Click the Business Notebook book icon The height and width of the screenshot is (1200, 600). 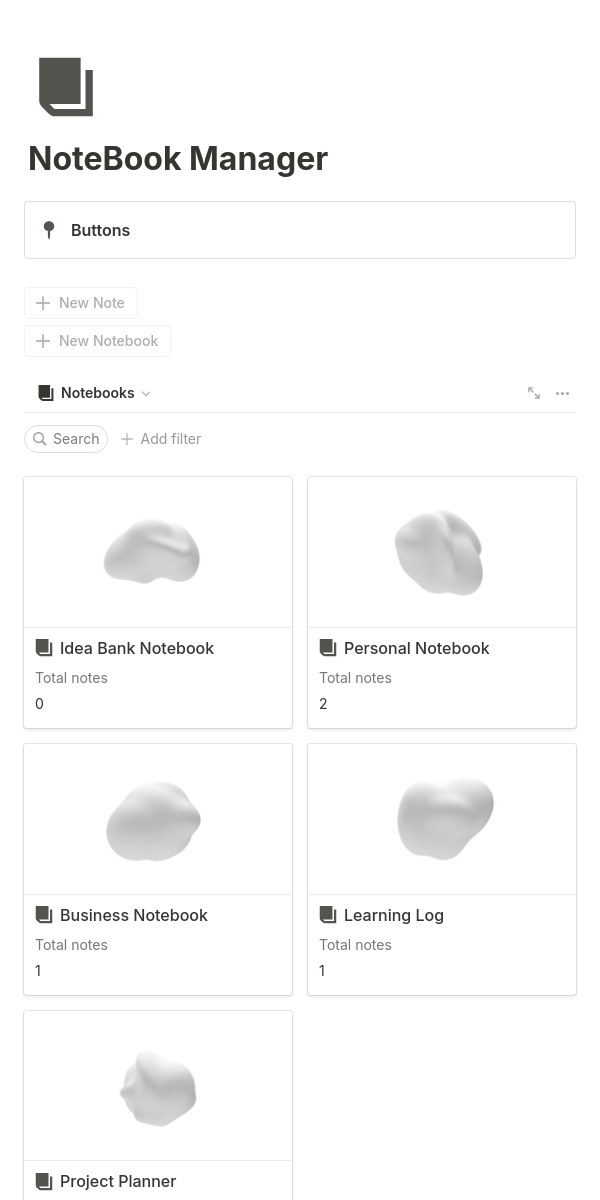pos(44,915)
